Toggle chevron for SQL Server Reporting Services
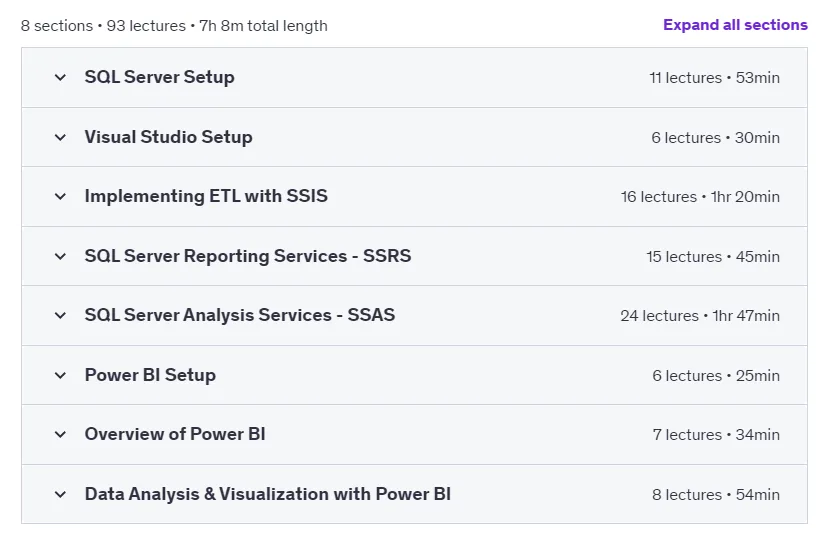This screenshot has width=835, height=535. [x=60, y=257]
